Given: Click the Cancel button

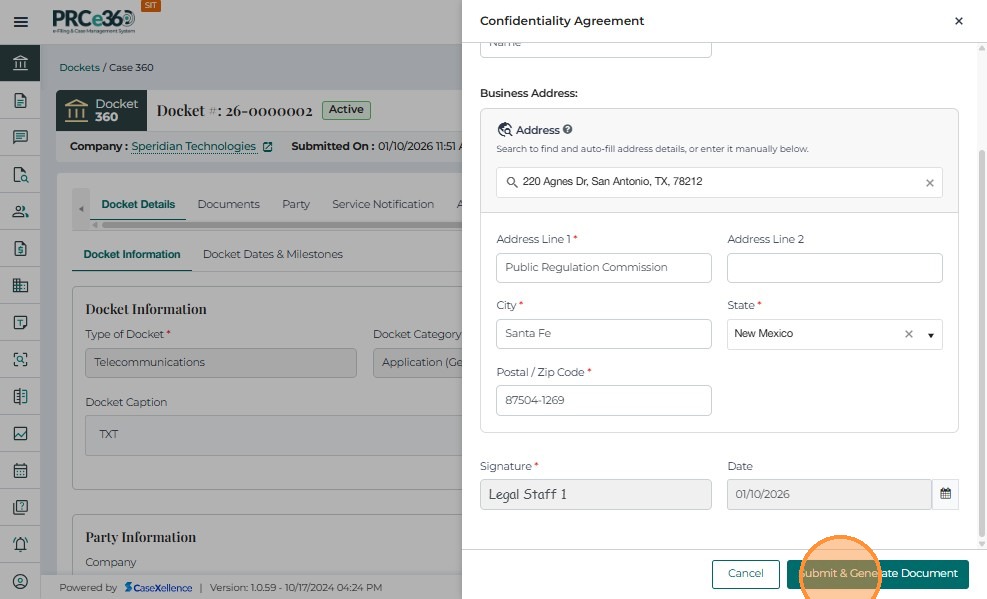Looking at the screenshot, I should pyautogui.click(x=745, y=574).
